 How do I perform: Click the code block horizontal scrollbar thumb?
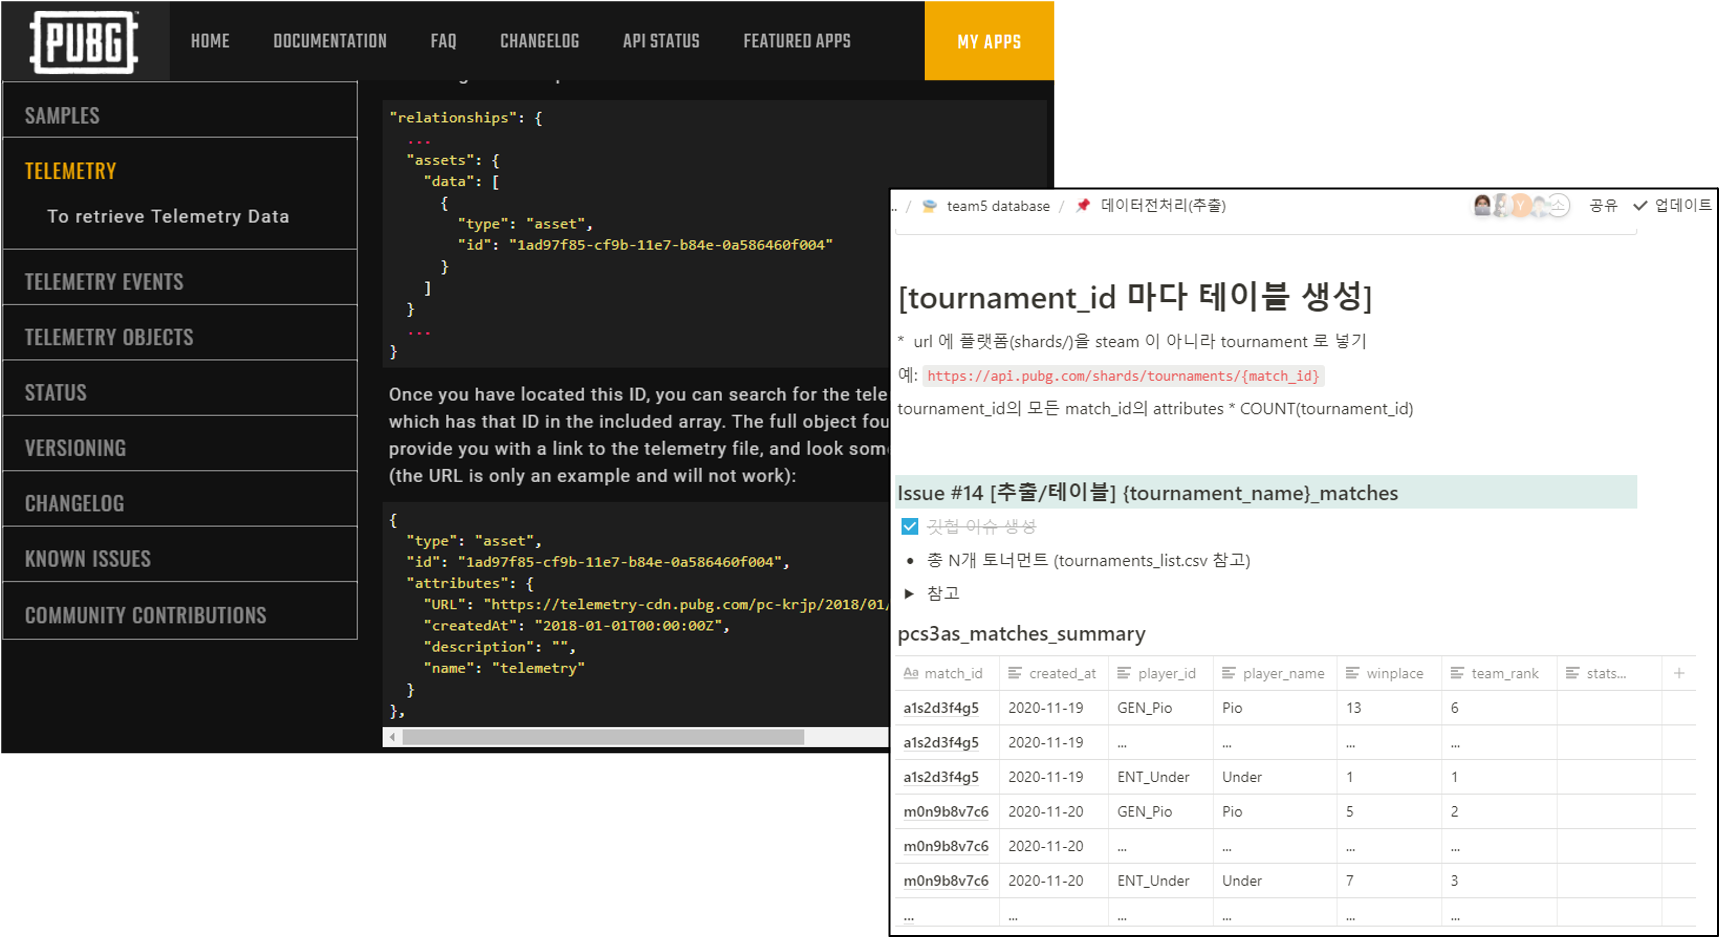[603, 737]
